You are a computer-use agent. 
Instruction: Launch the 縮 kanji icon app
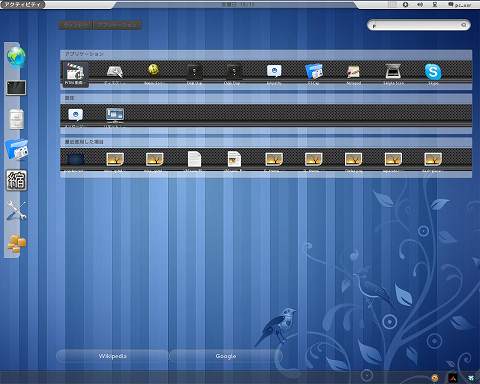click(x=16, y=180)
